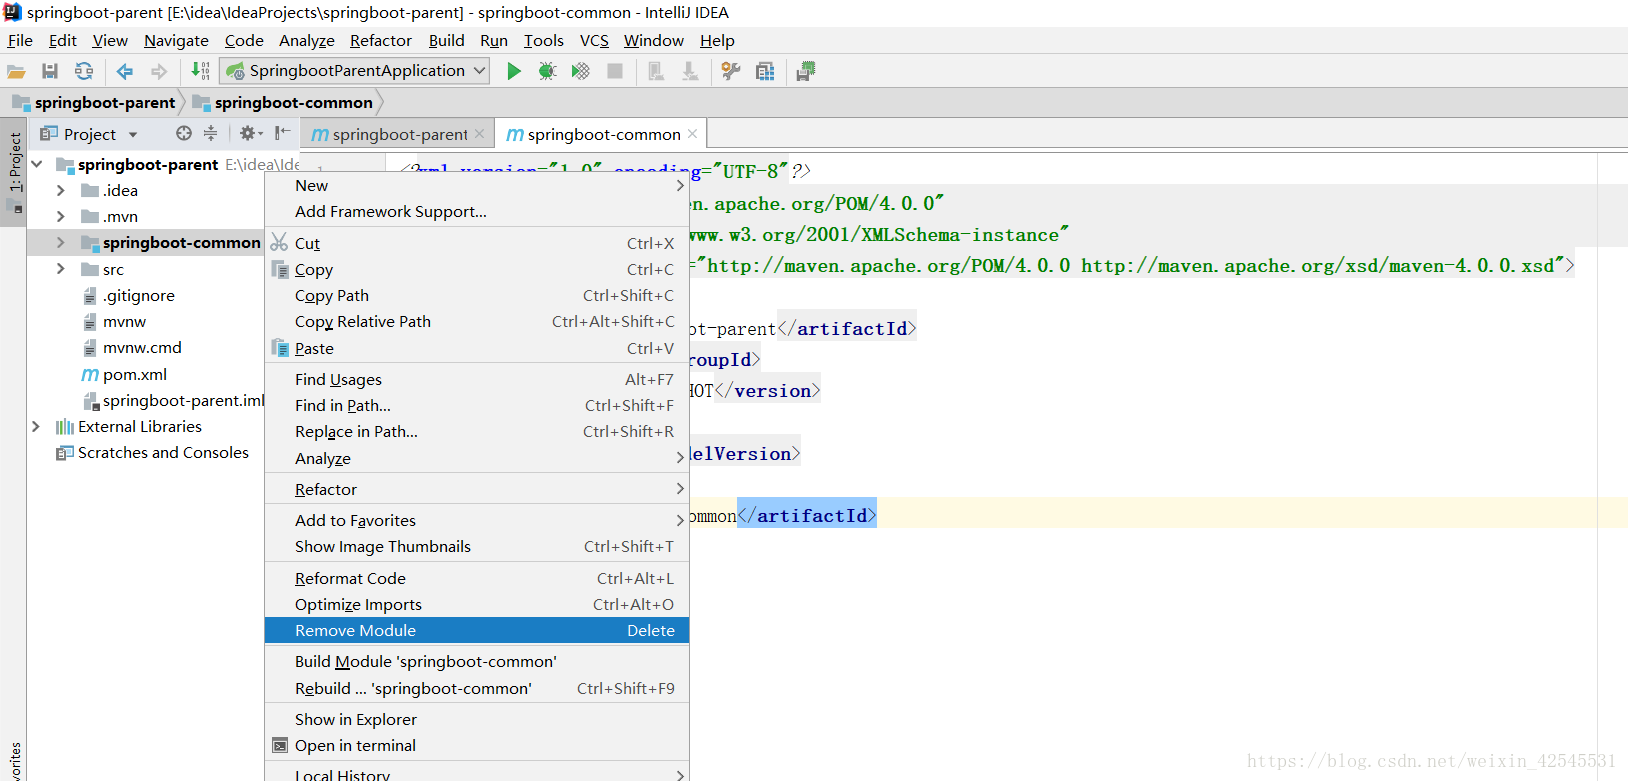Open the New submenu in the context menu

tap(477, 185)
